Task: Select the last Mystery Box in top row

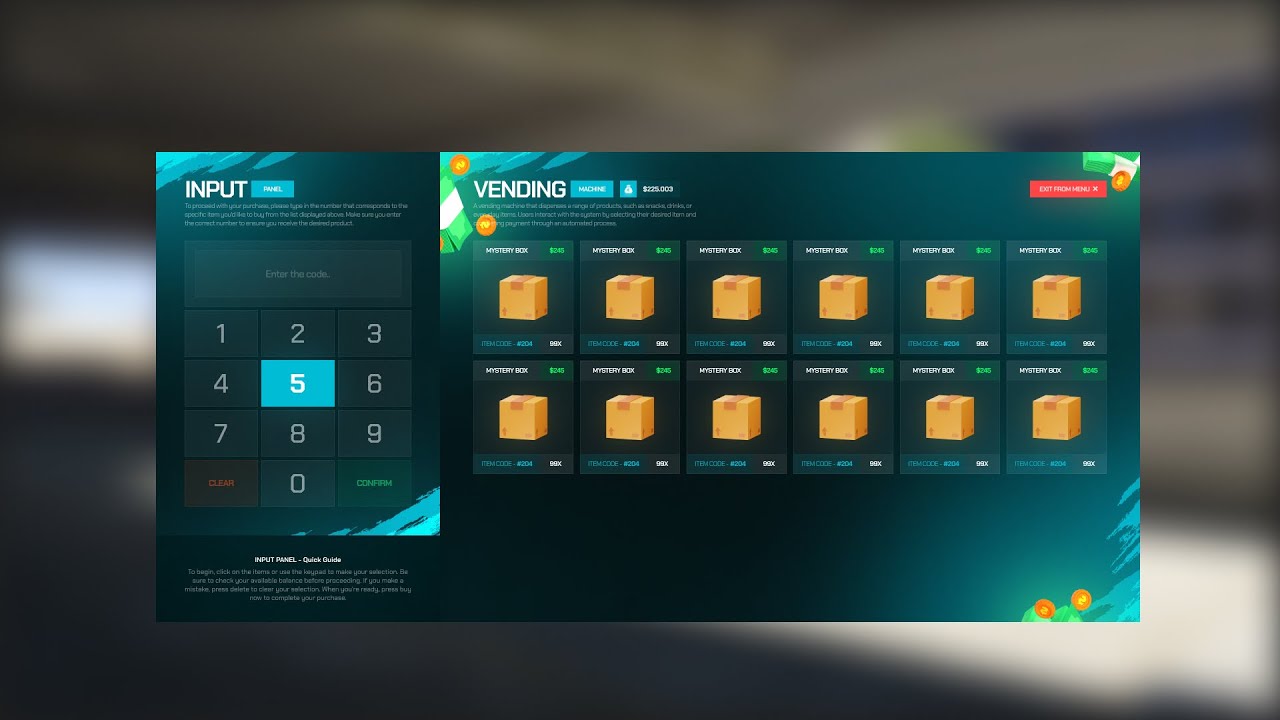Action: 1056,297
